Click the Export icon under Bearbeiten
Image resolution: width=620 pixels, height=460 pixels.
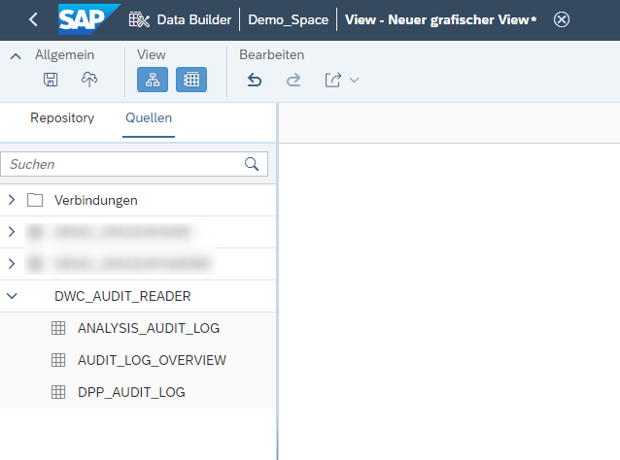point(333,80)
